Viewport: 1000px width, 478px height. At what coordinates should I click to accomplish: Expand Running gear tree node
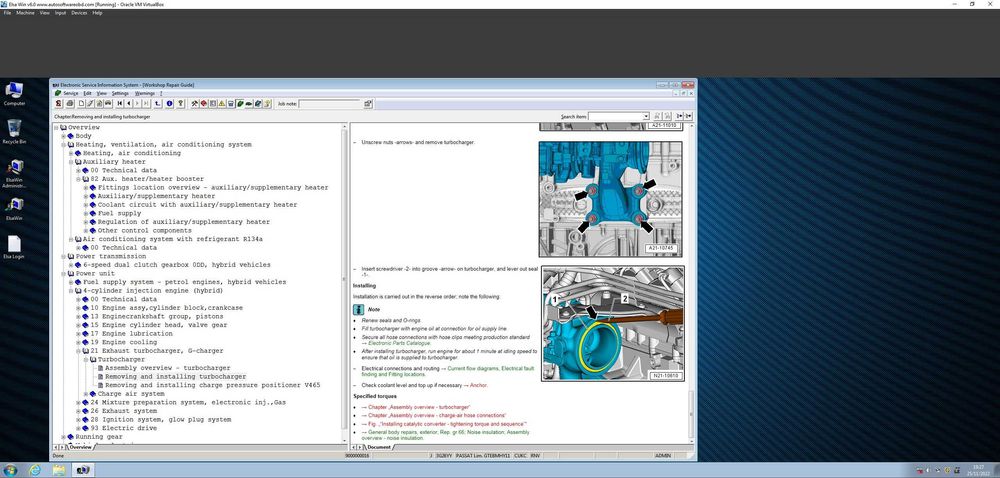pos(64,437)
